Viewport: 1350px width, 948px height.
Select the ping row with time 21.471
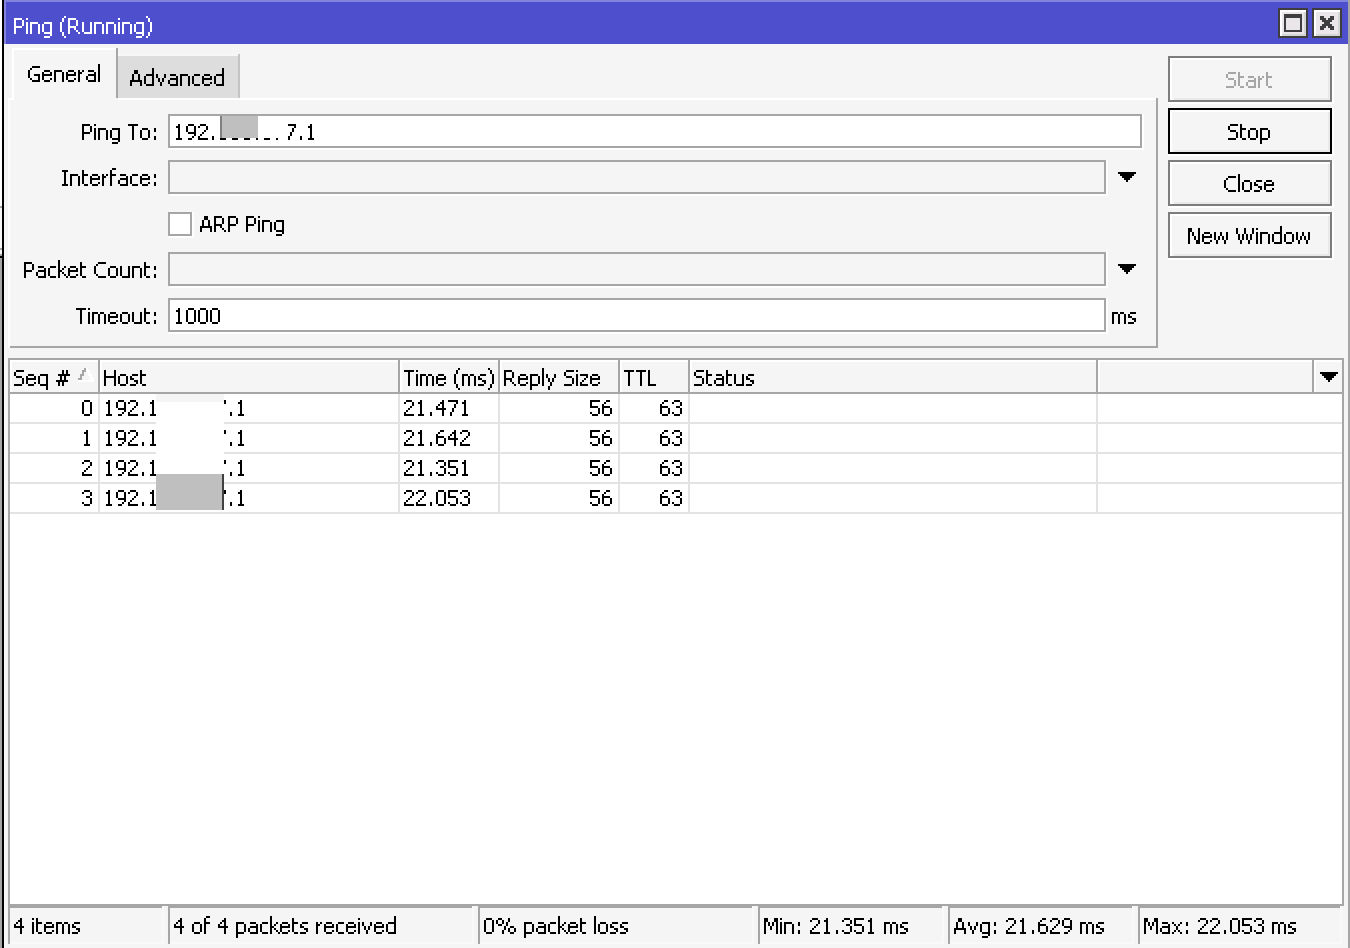coord(676,408)
